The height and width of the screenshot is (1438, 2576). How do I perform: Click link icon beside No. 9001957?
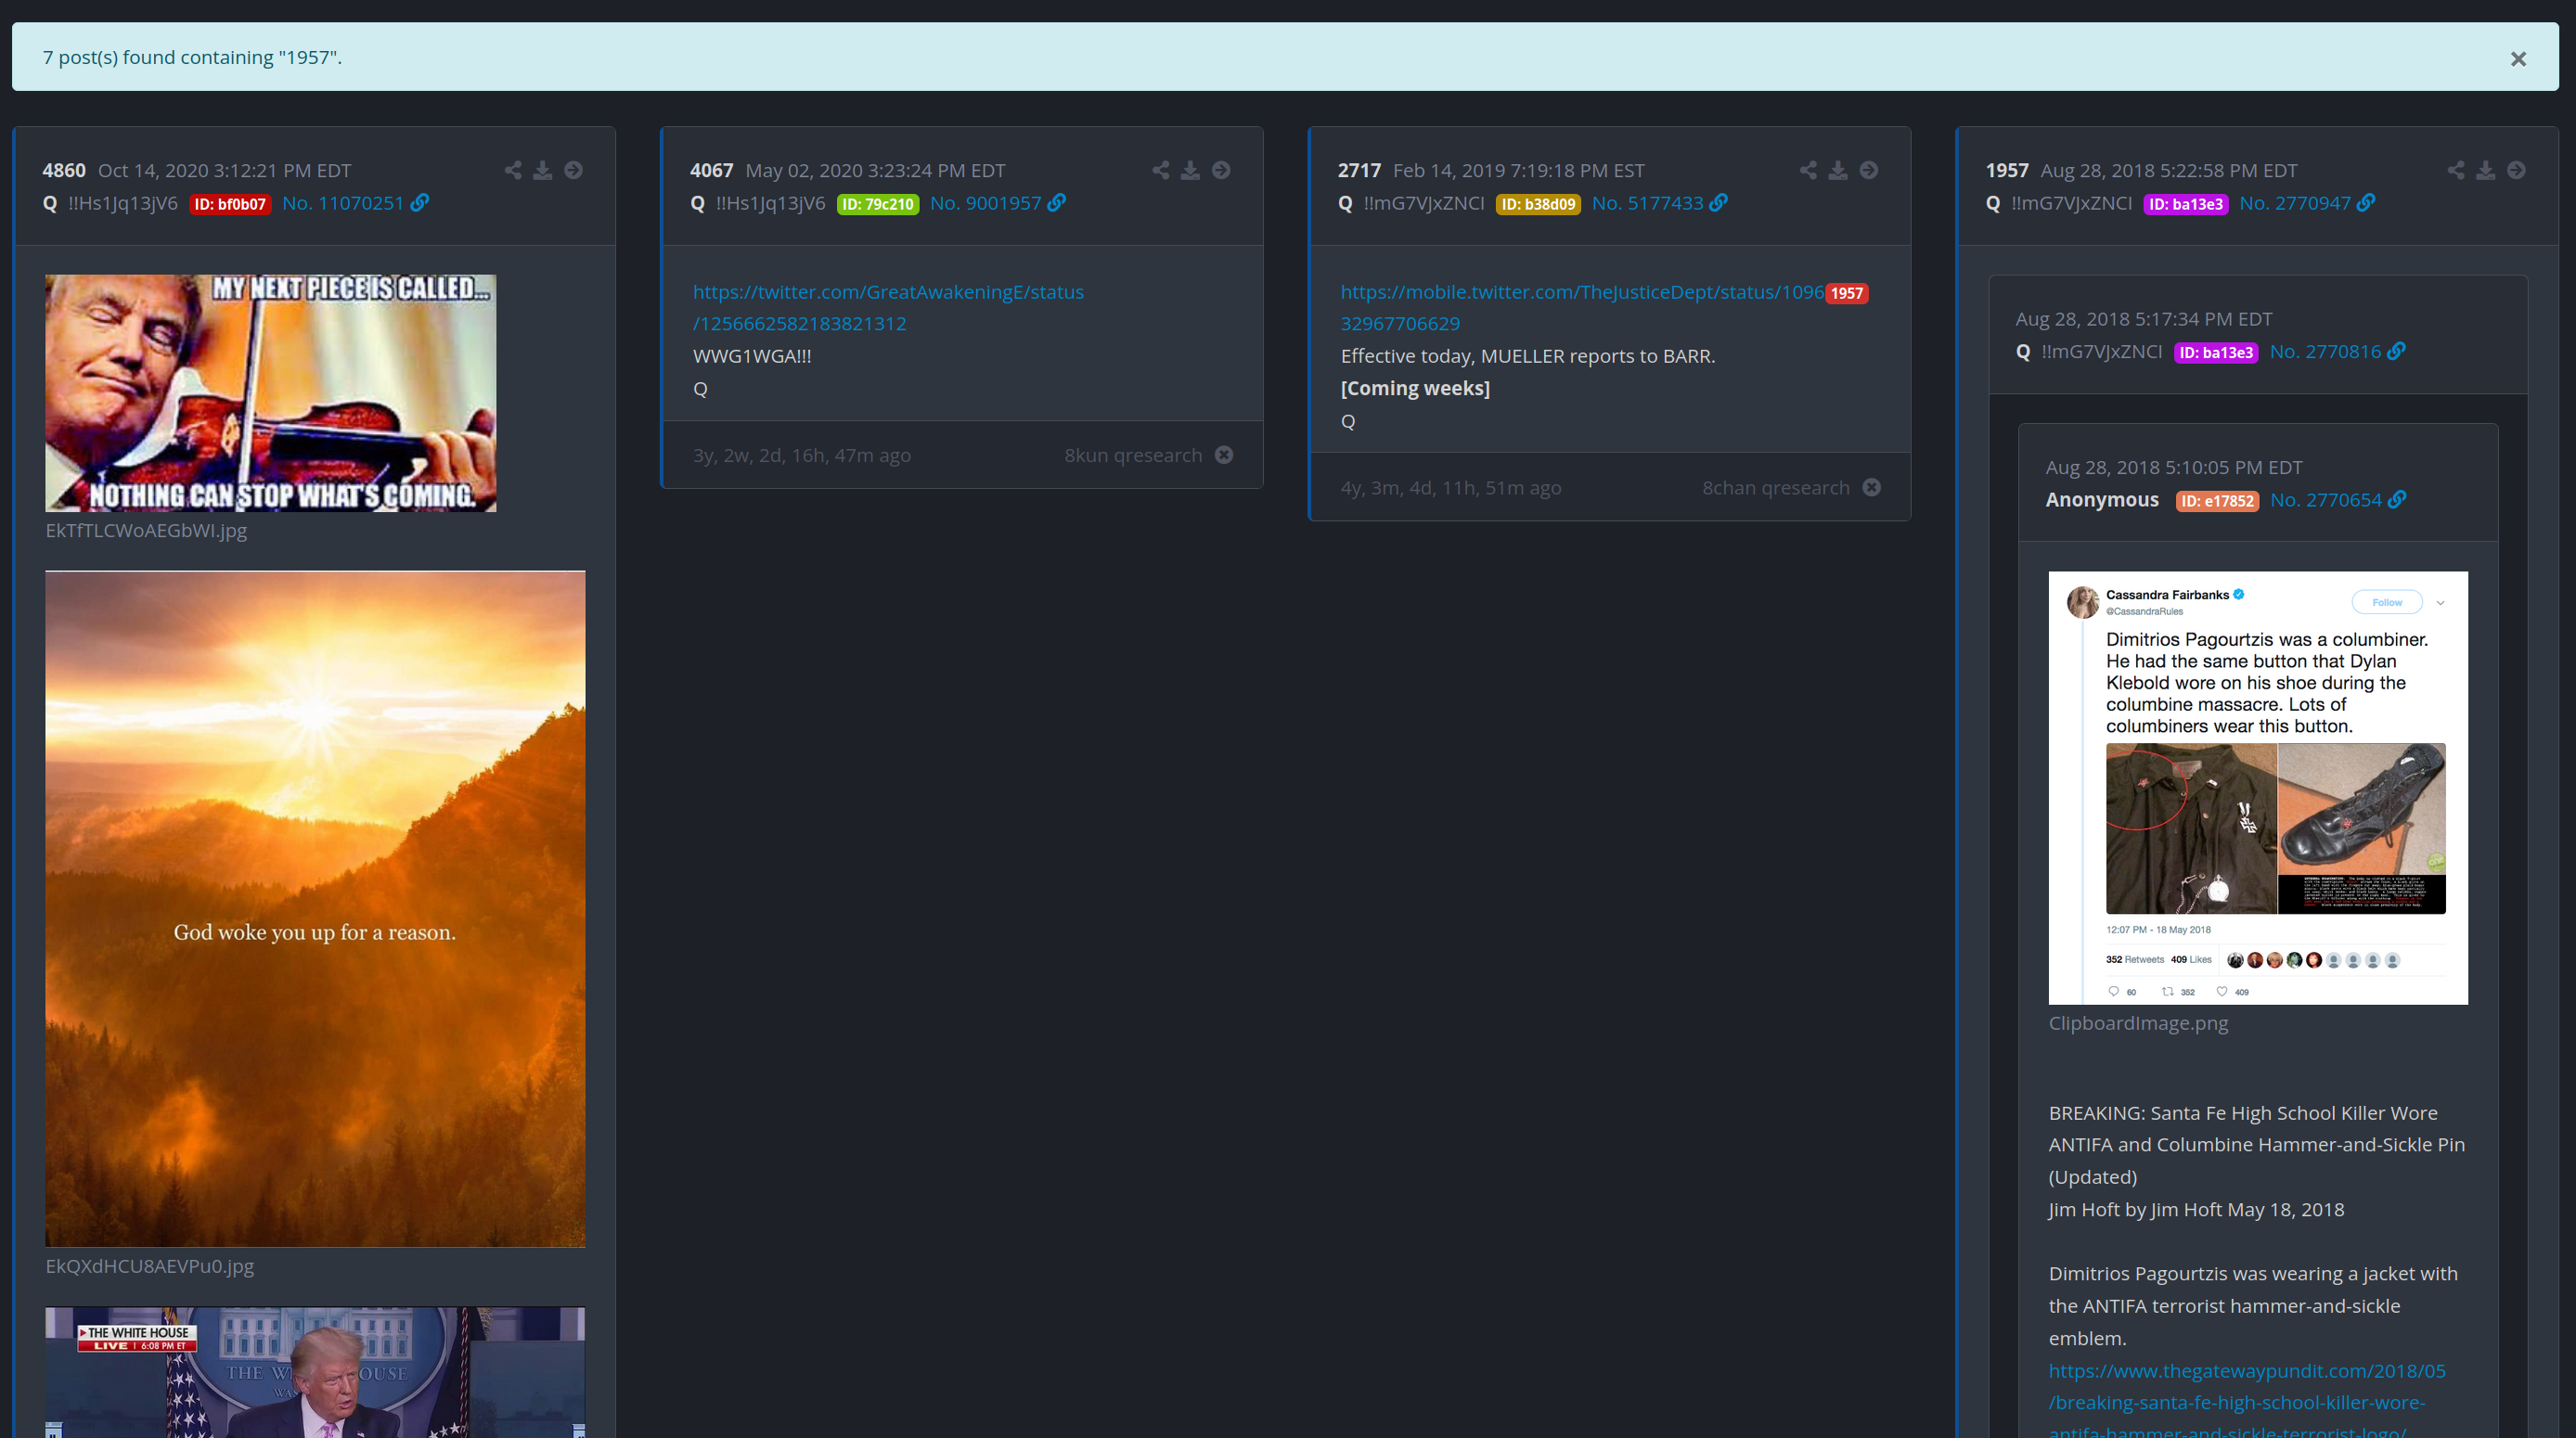click(x=1057, y=203)
